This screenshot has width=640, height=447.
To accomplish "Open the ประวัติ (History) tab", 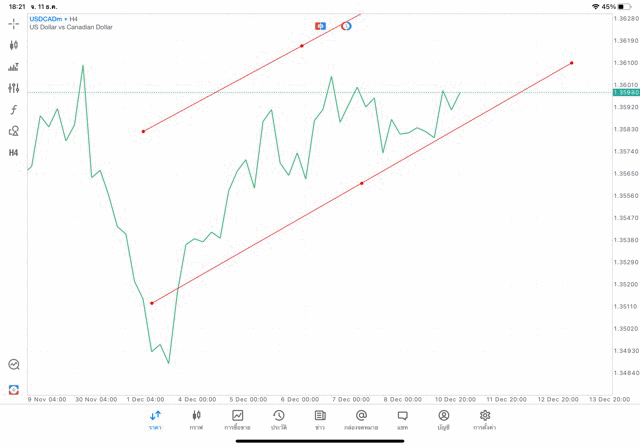I will [x=279, y=419].
